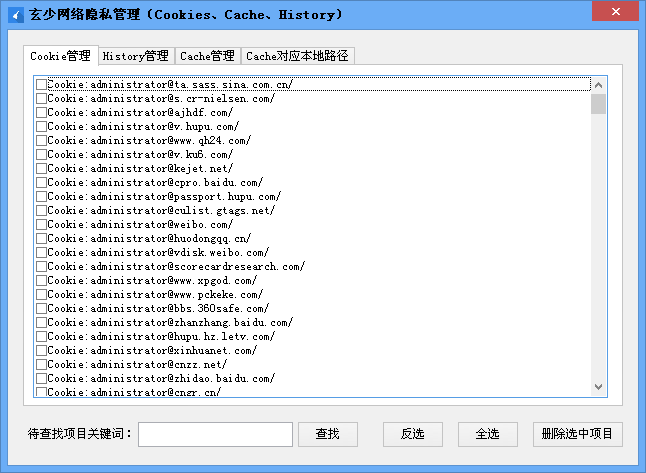This screenshot has height=473, width=646.
Task: Check the bbs.360safe.com cookie checkbox
Action: 41,309
